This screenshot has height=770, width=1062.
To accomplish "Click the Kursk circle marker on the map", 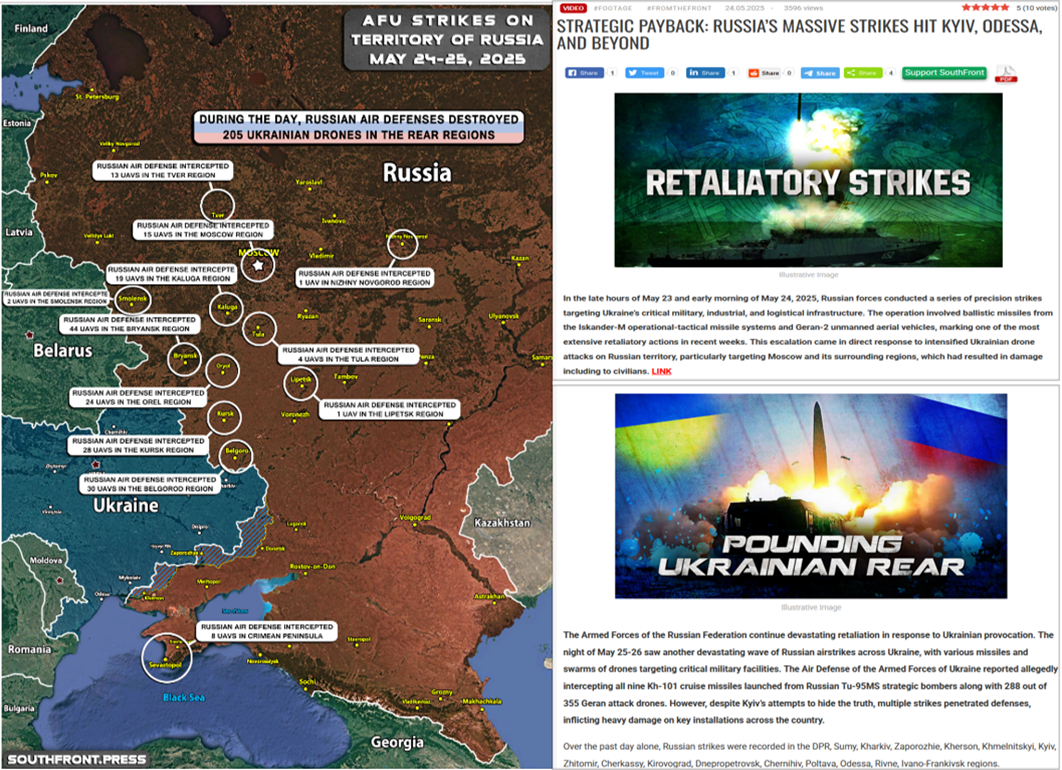I will pyautogui.click(x=224, y=416).
